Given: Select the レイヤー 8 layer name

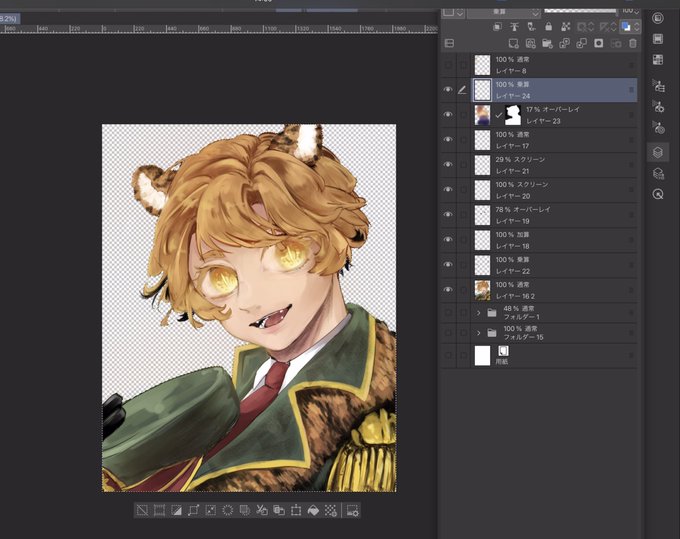Looking at the screenshot, I should (x=511, y=71).
